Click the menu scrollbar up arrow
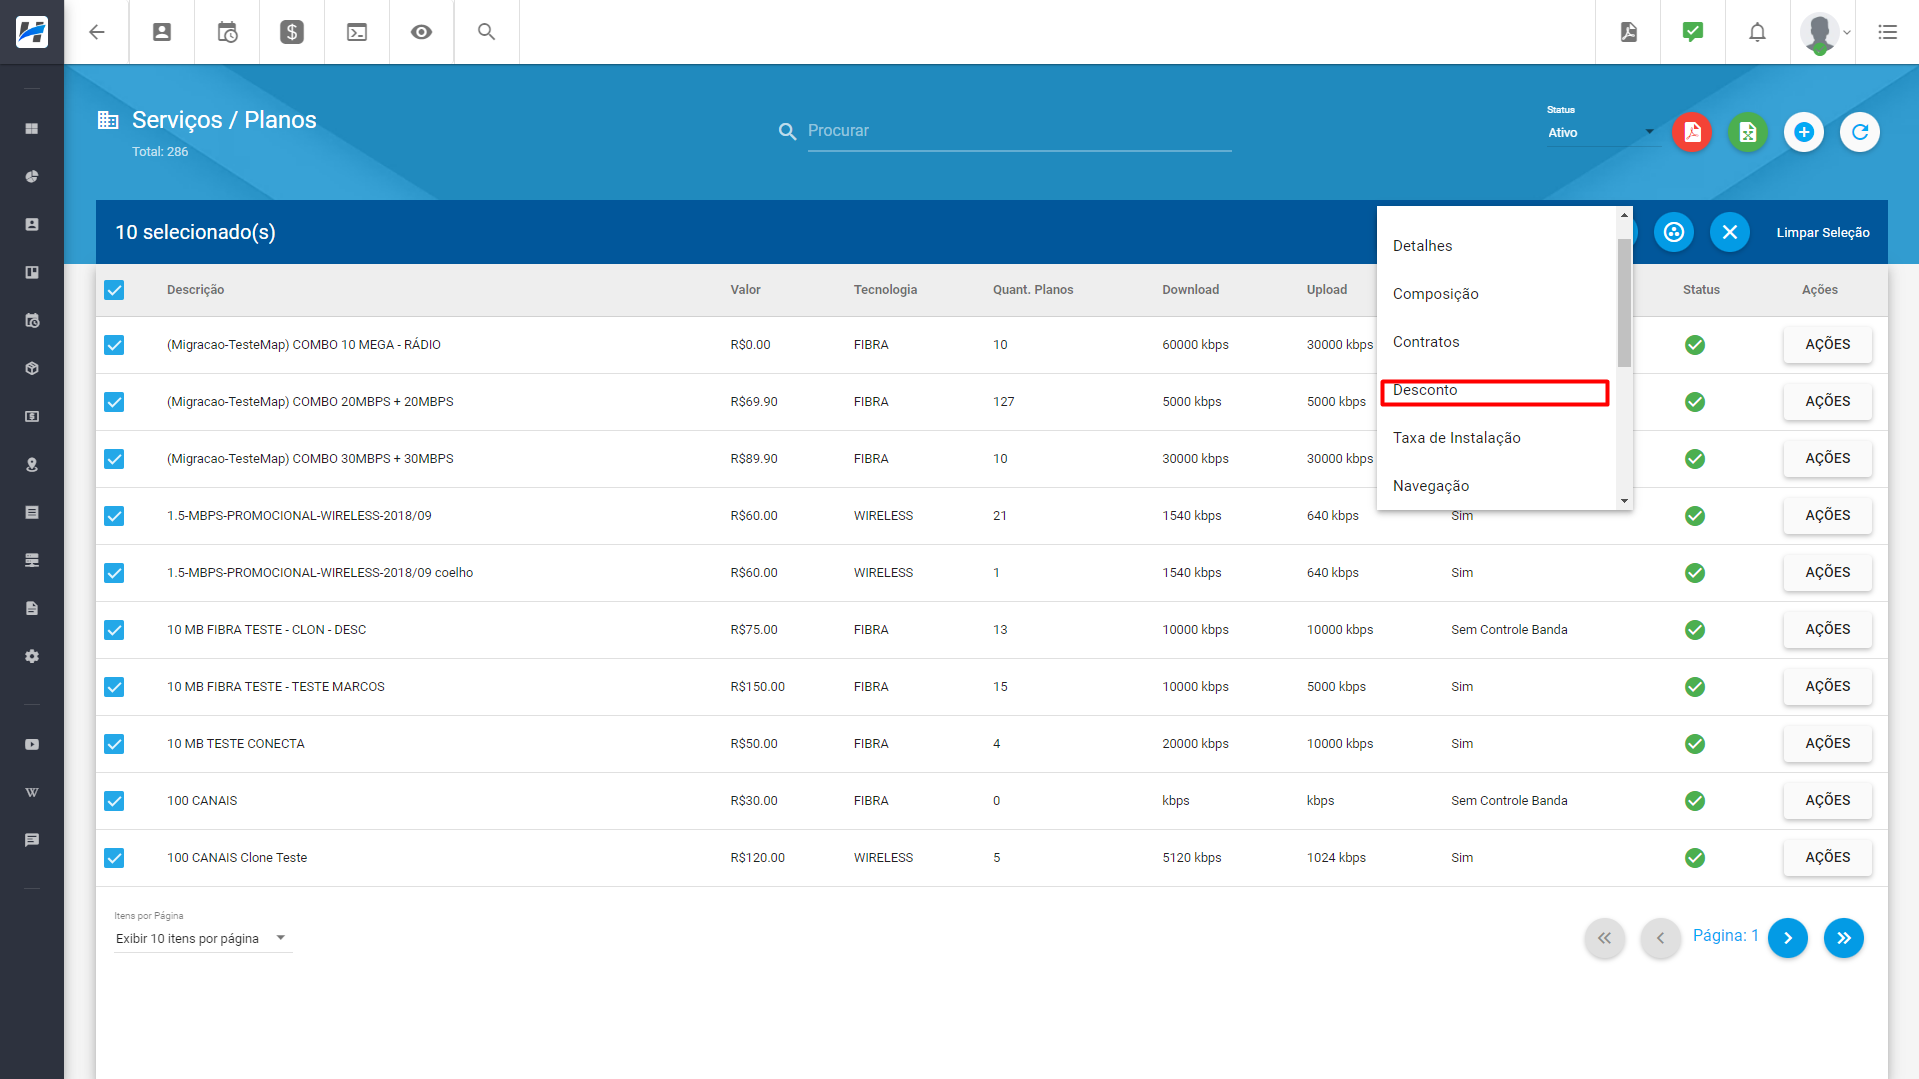The height and width of the screenshot is (1079, 1919). (1624, 215)
